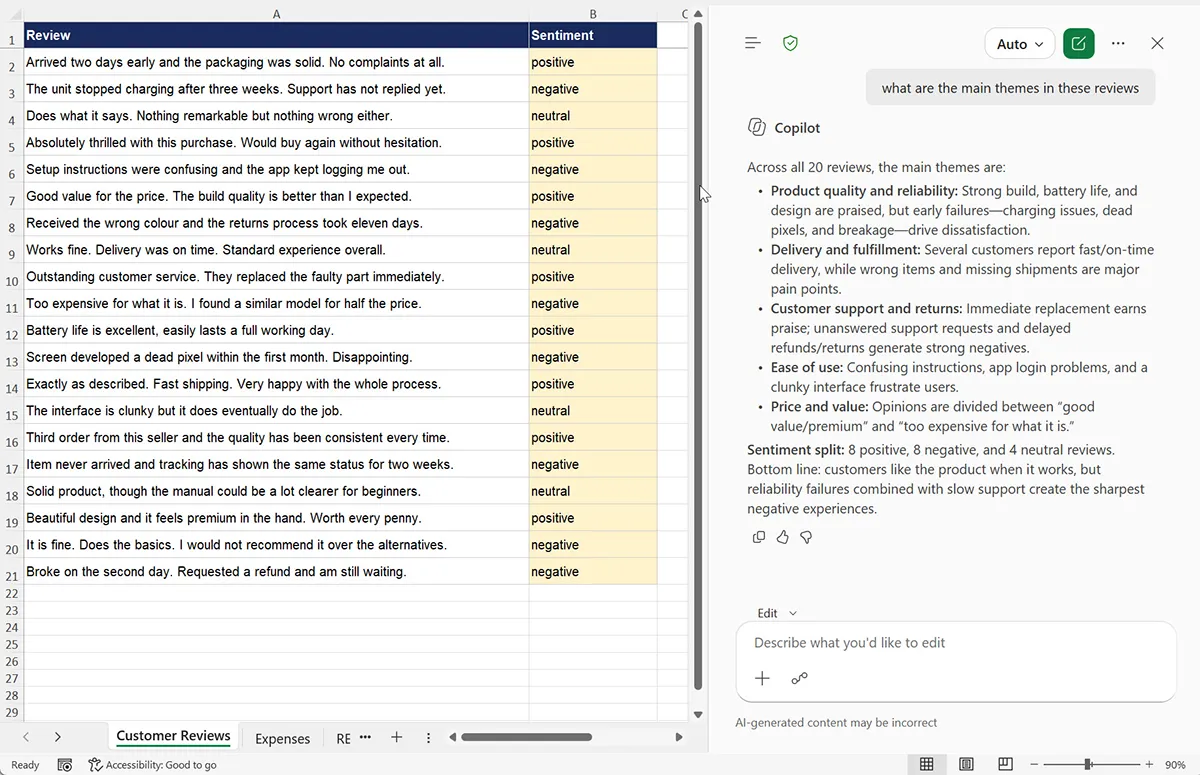This screenshot has height=775, width=1200.
Task: Click the connector icon in the prompt box
Action: click(799, 678)
